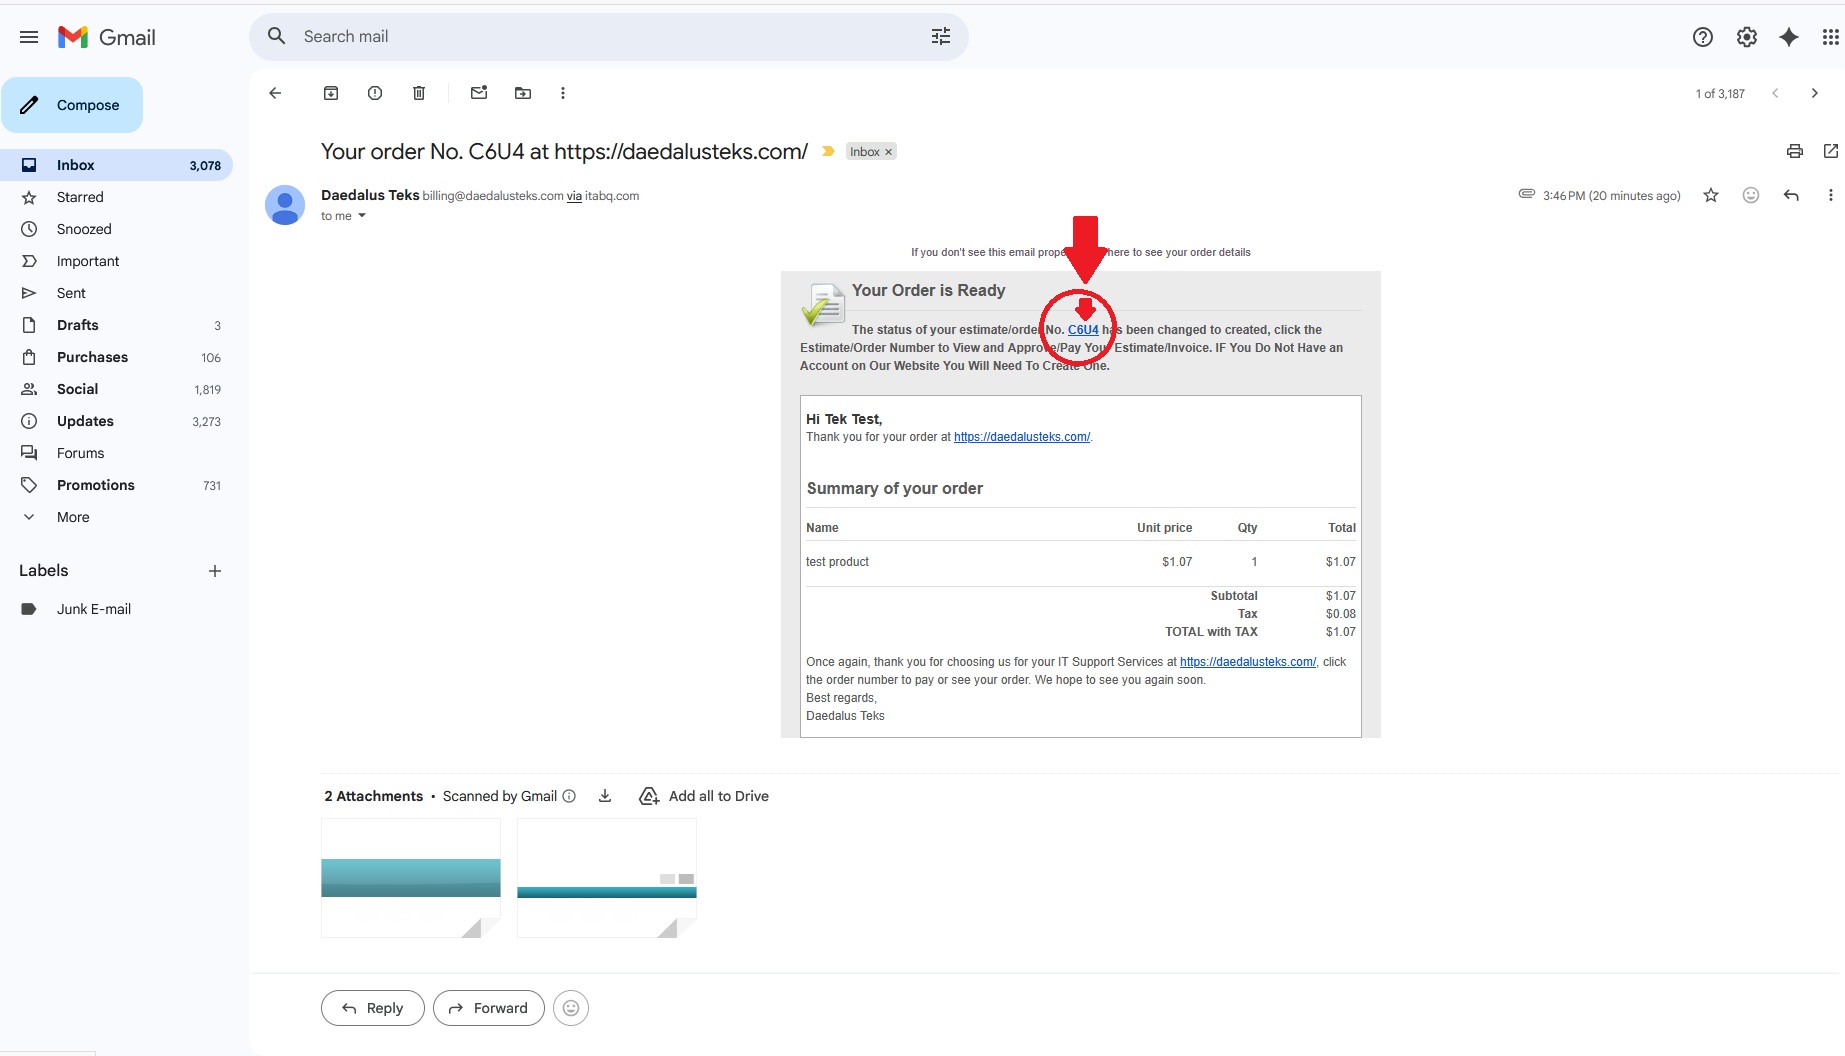Go to the next email arrow
1845x1056 pixels.
[x=1815, y=93]
